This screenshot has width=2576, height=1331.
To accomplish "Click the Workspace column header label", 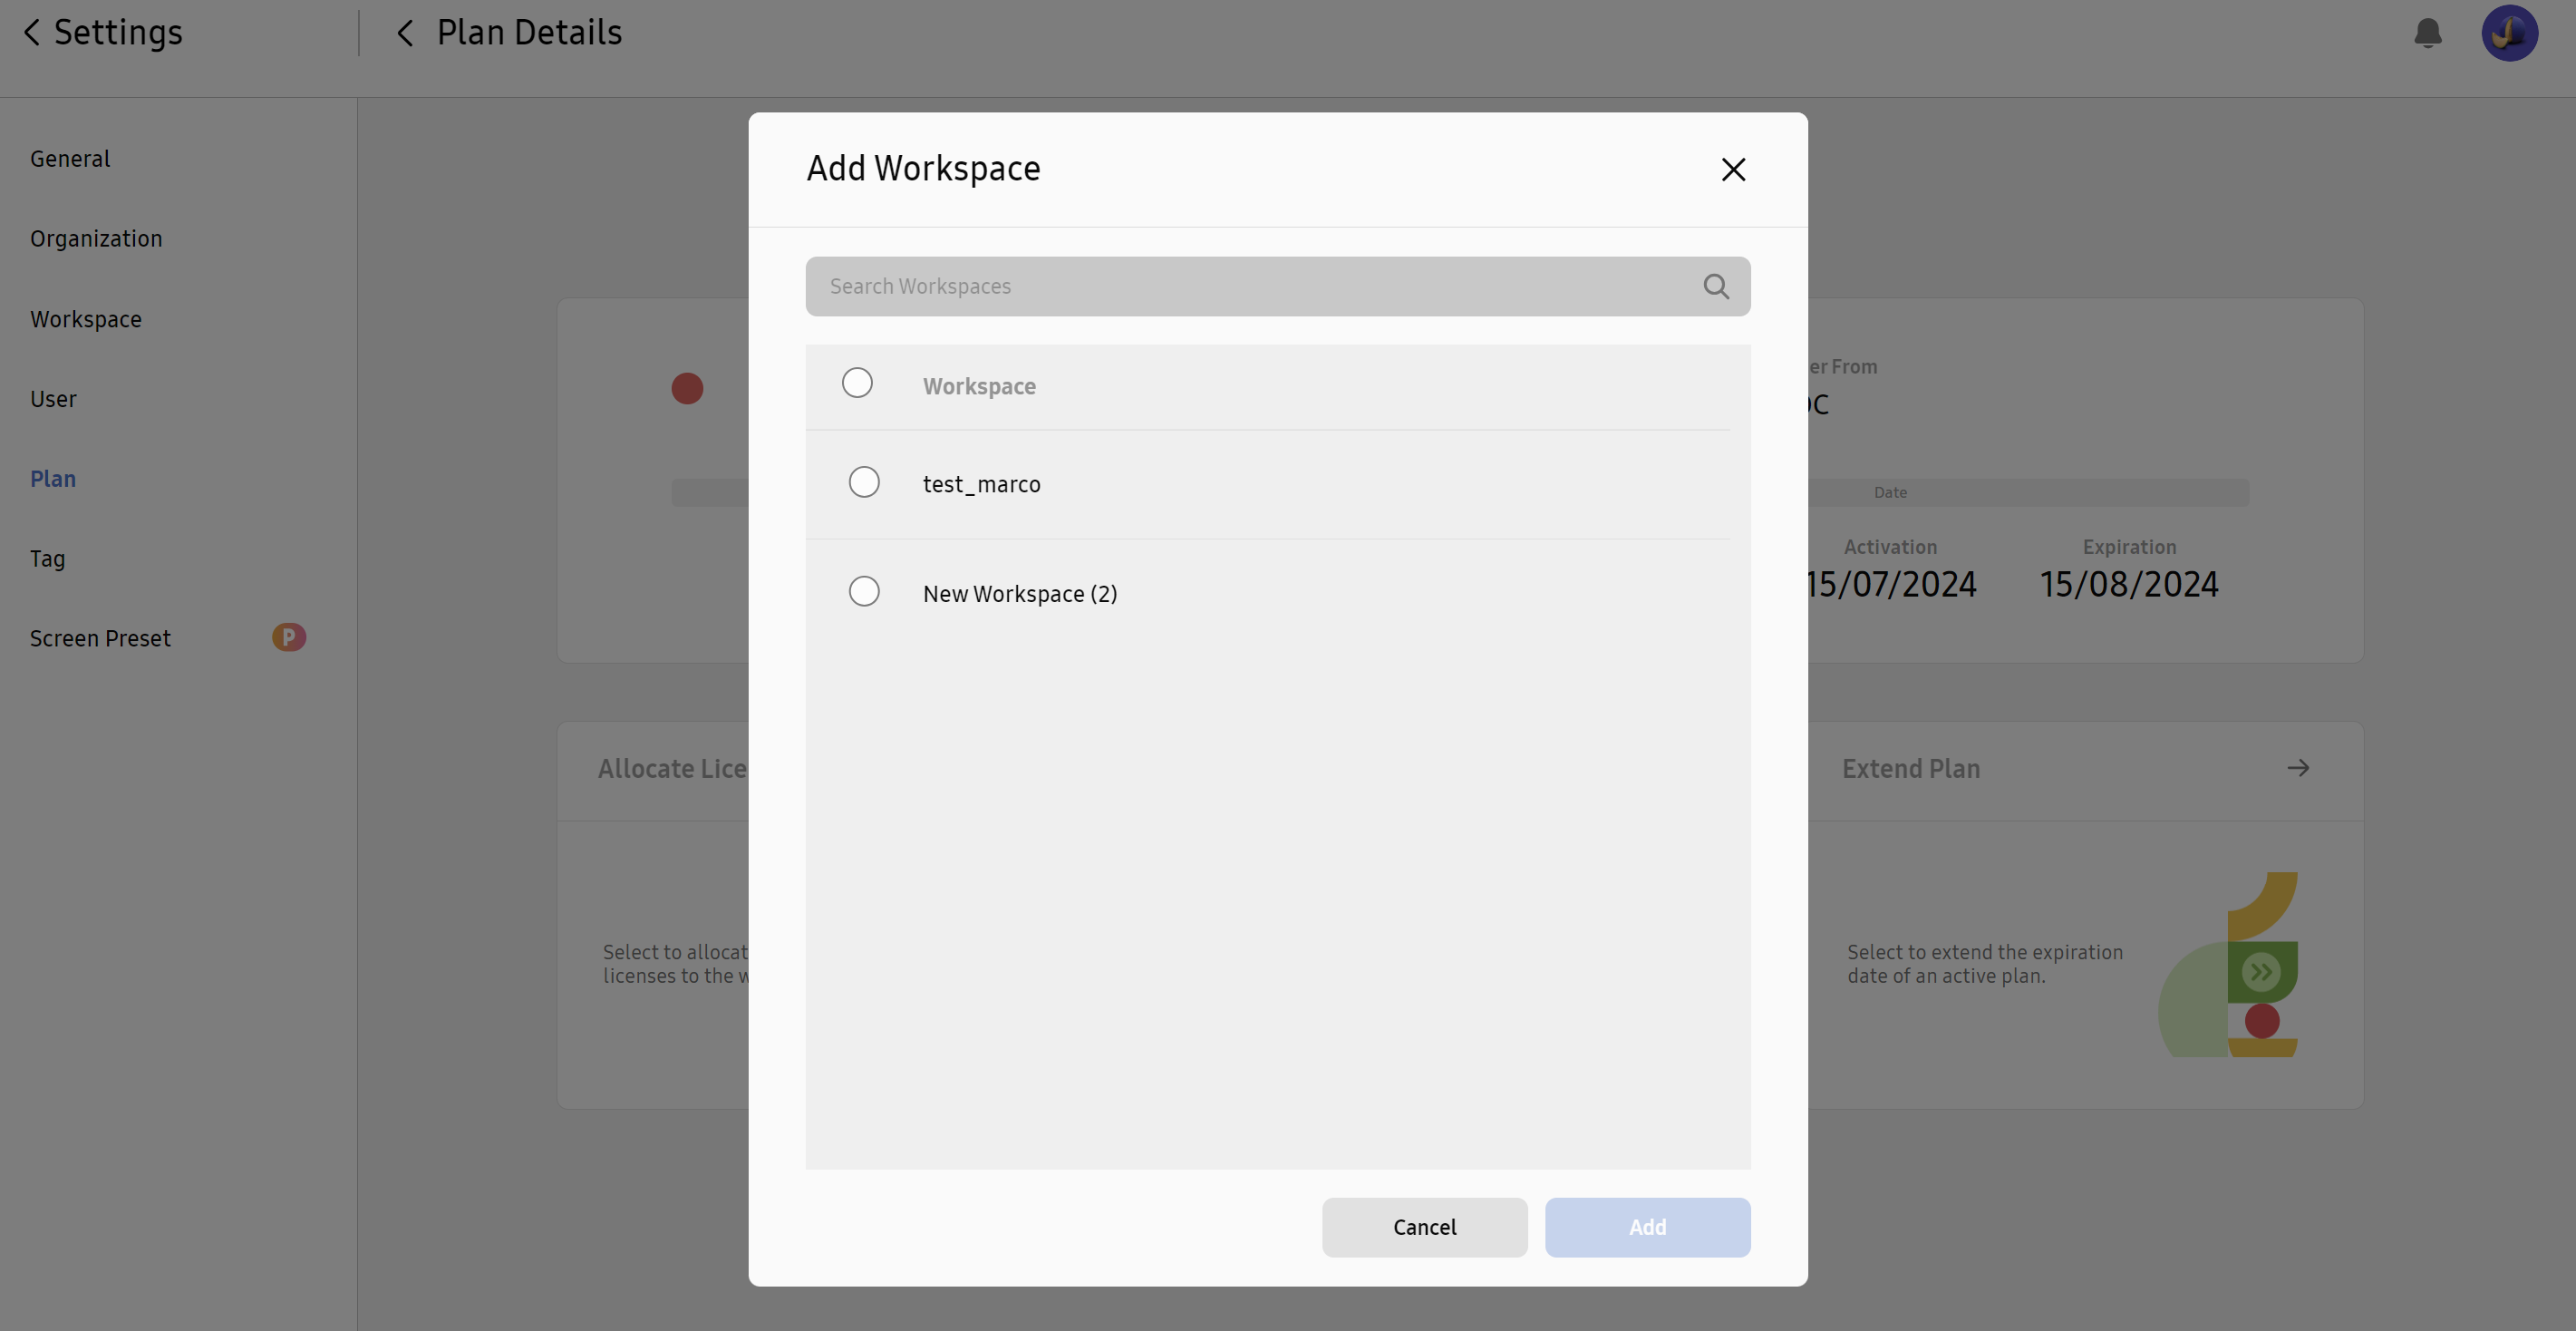I will point(979,386).
